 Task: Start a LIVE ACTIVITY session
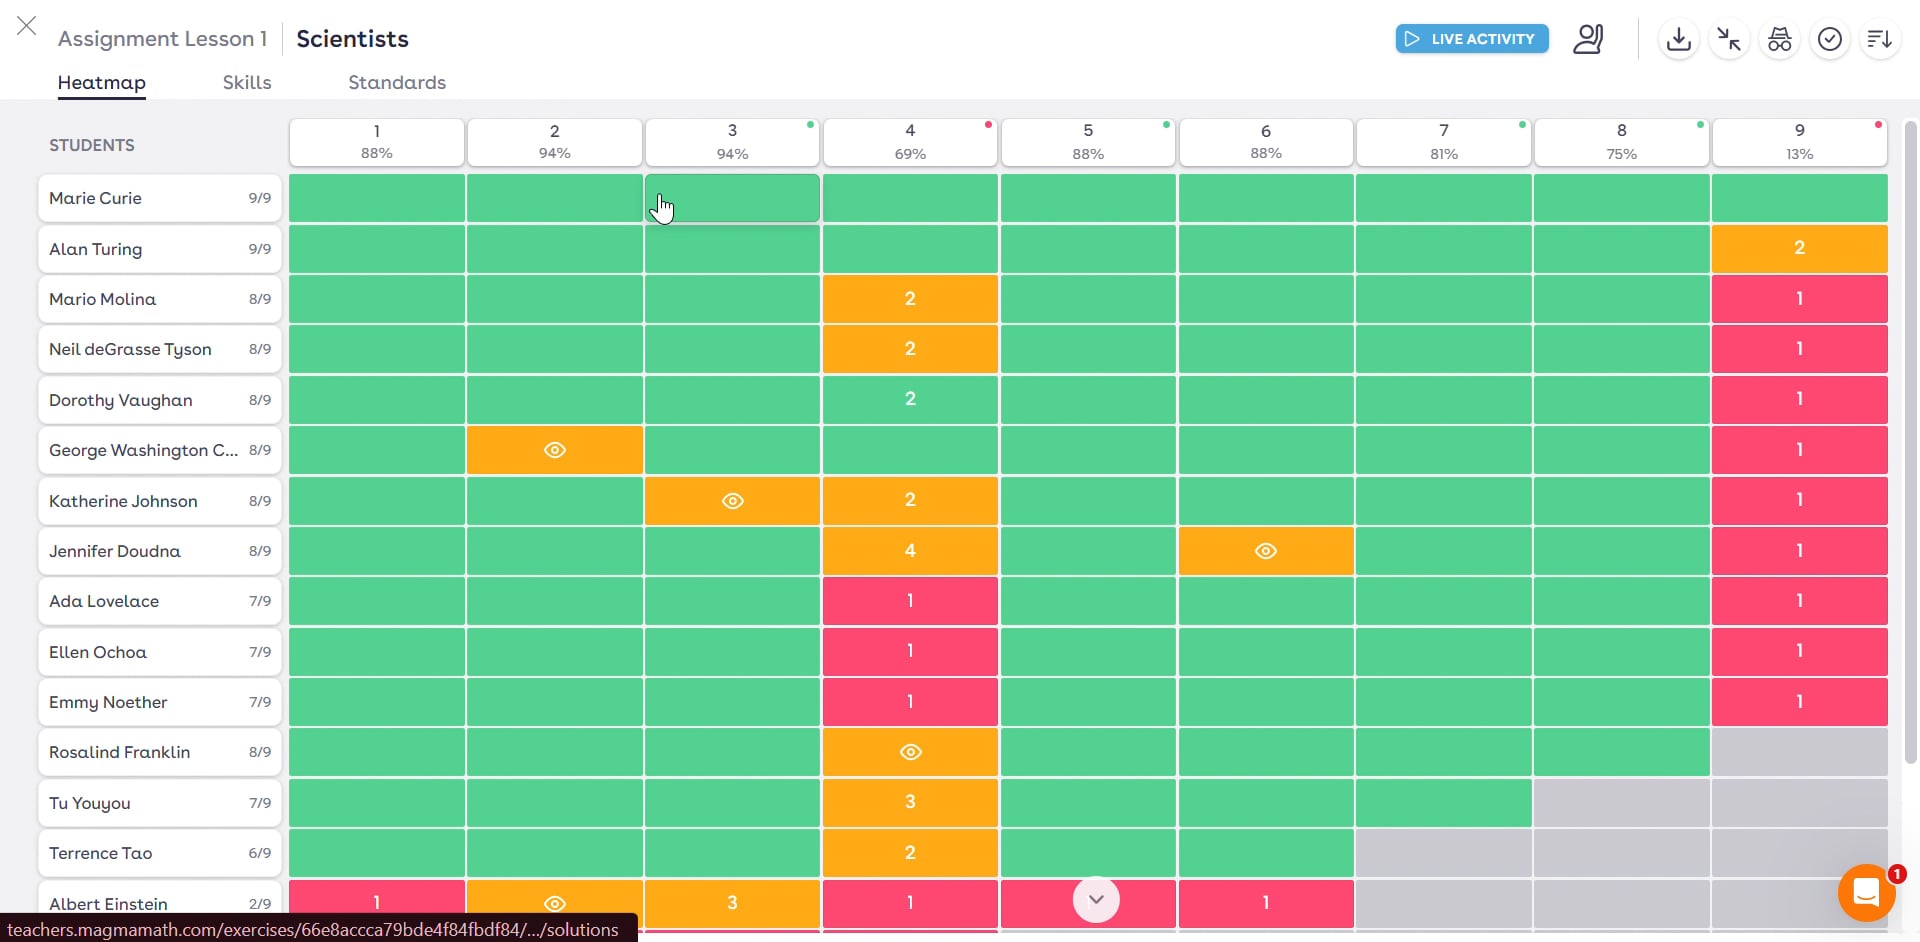[1471, 39]
